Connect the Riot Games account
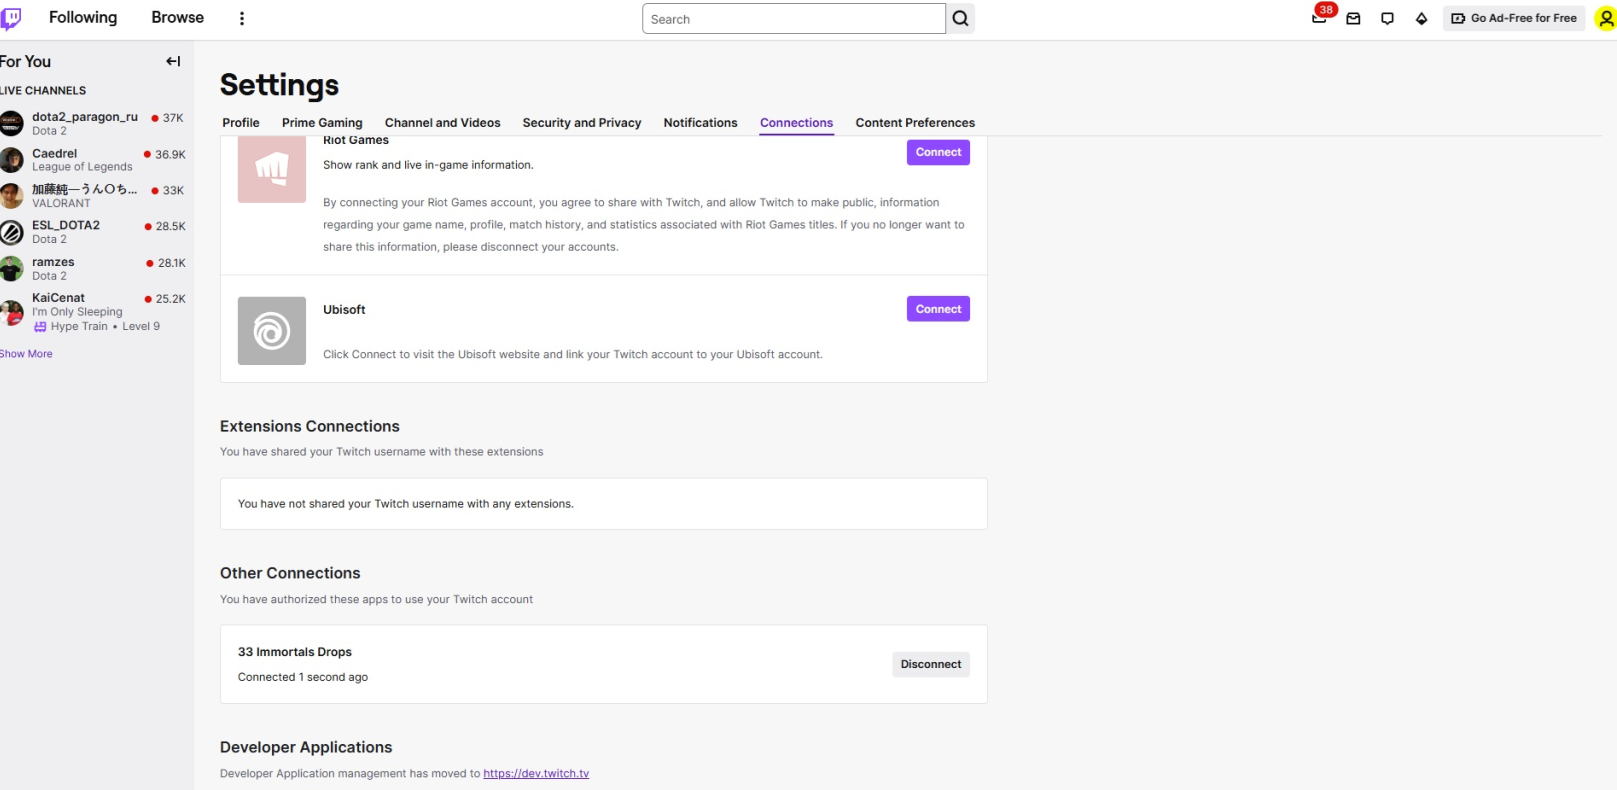 (x=937, y=152)
